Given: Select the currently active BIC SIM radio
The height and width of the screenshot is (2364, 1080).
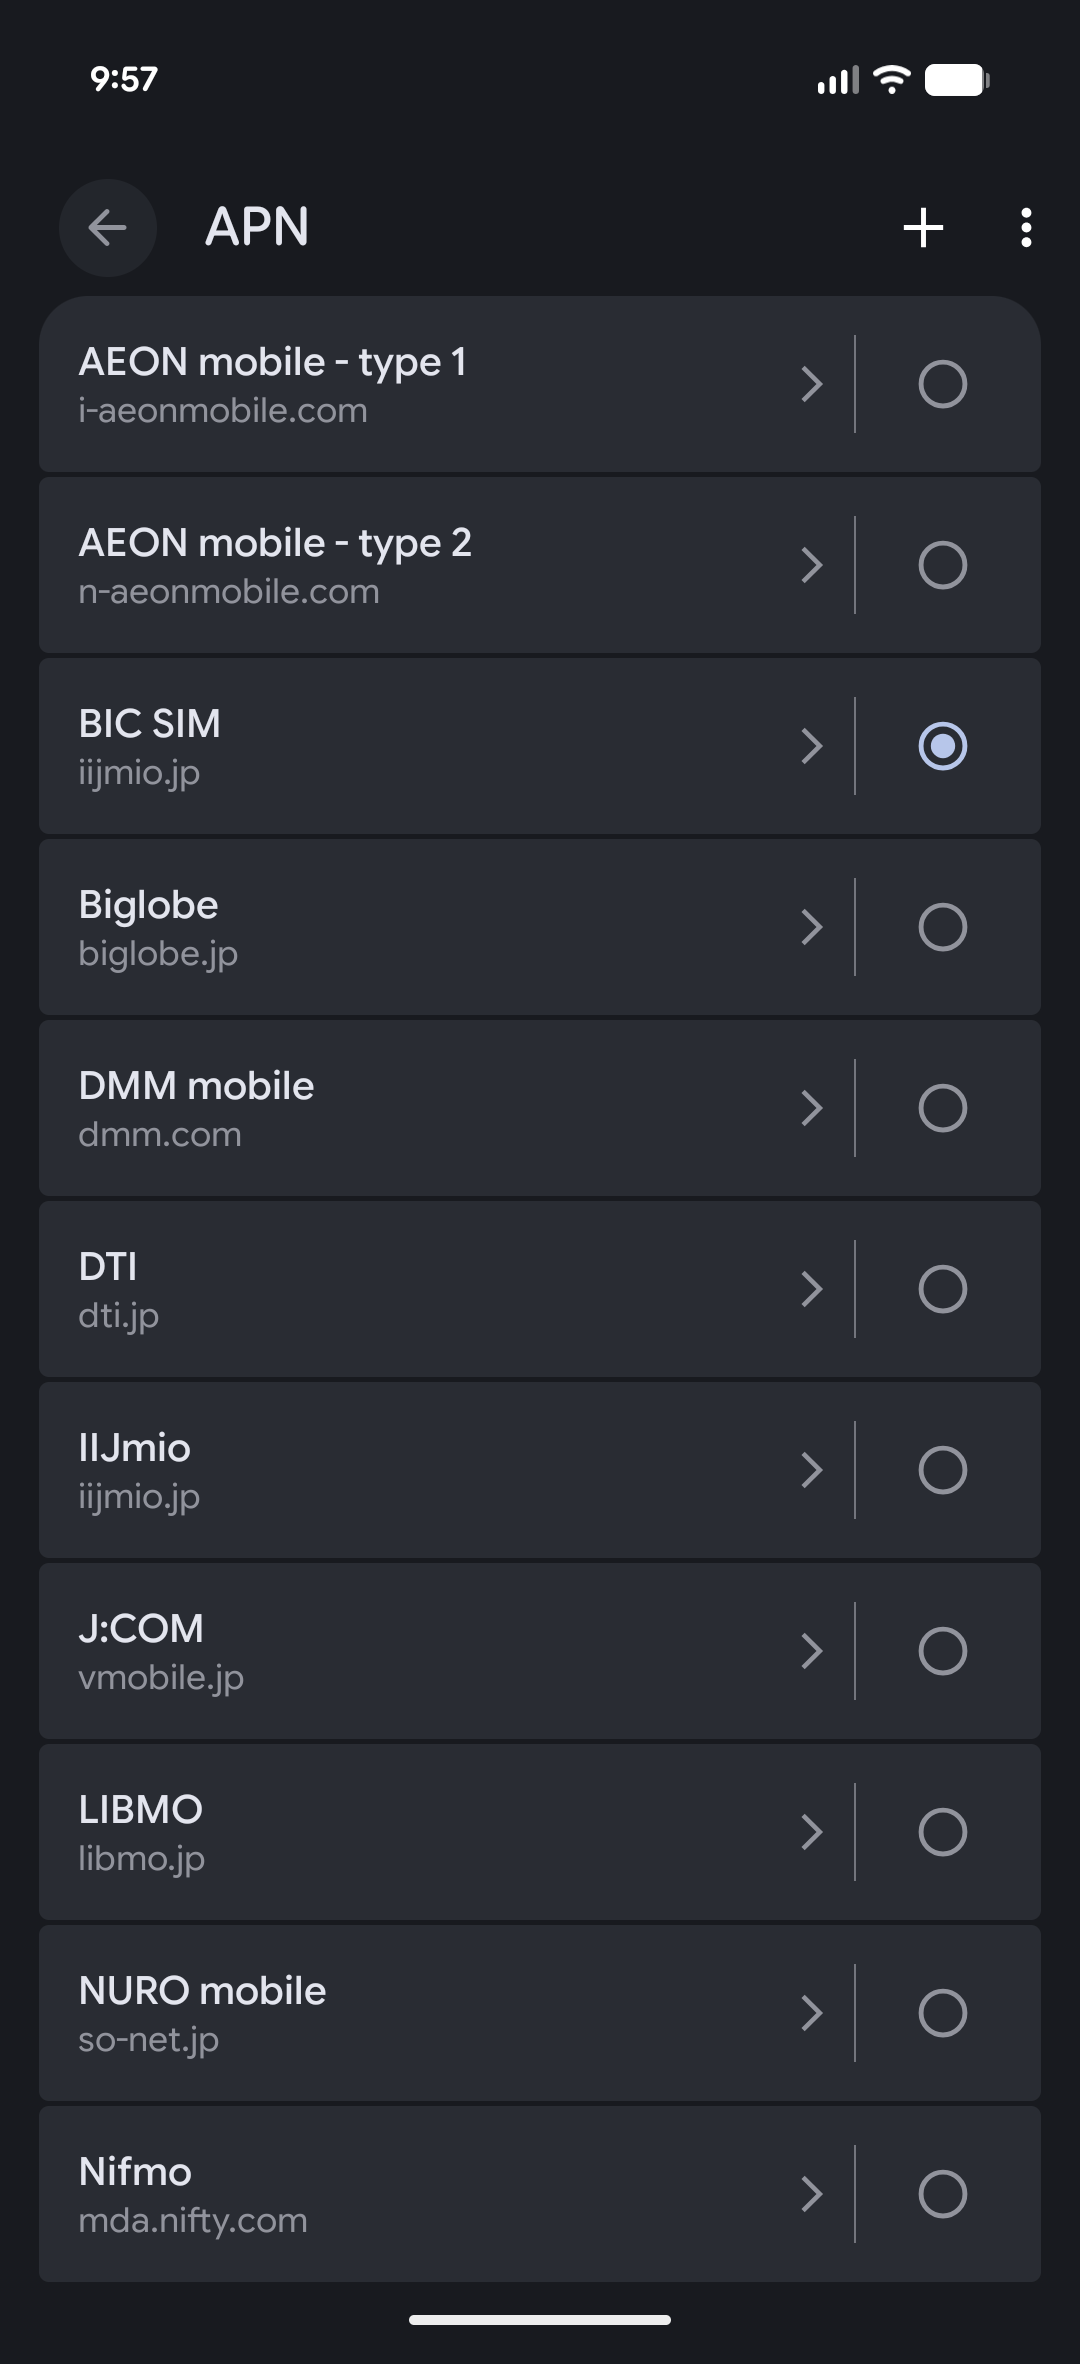Looking at the screenshot, I should 942,746.
